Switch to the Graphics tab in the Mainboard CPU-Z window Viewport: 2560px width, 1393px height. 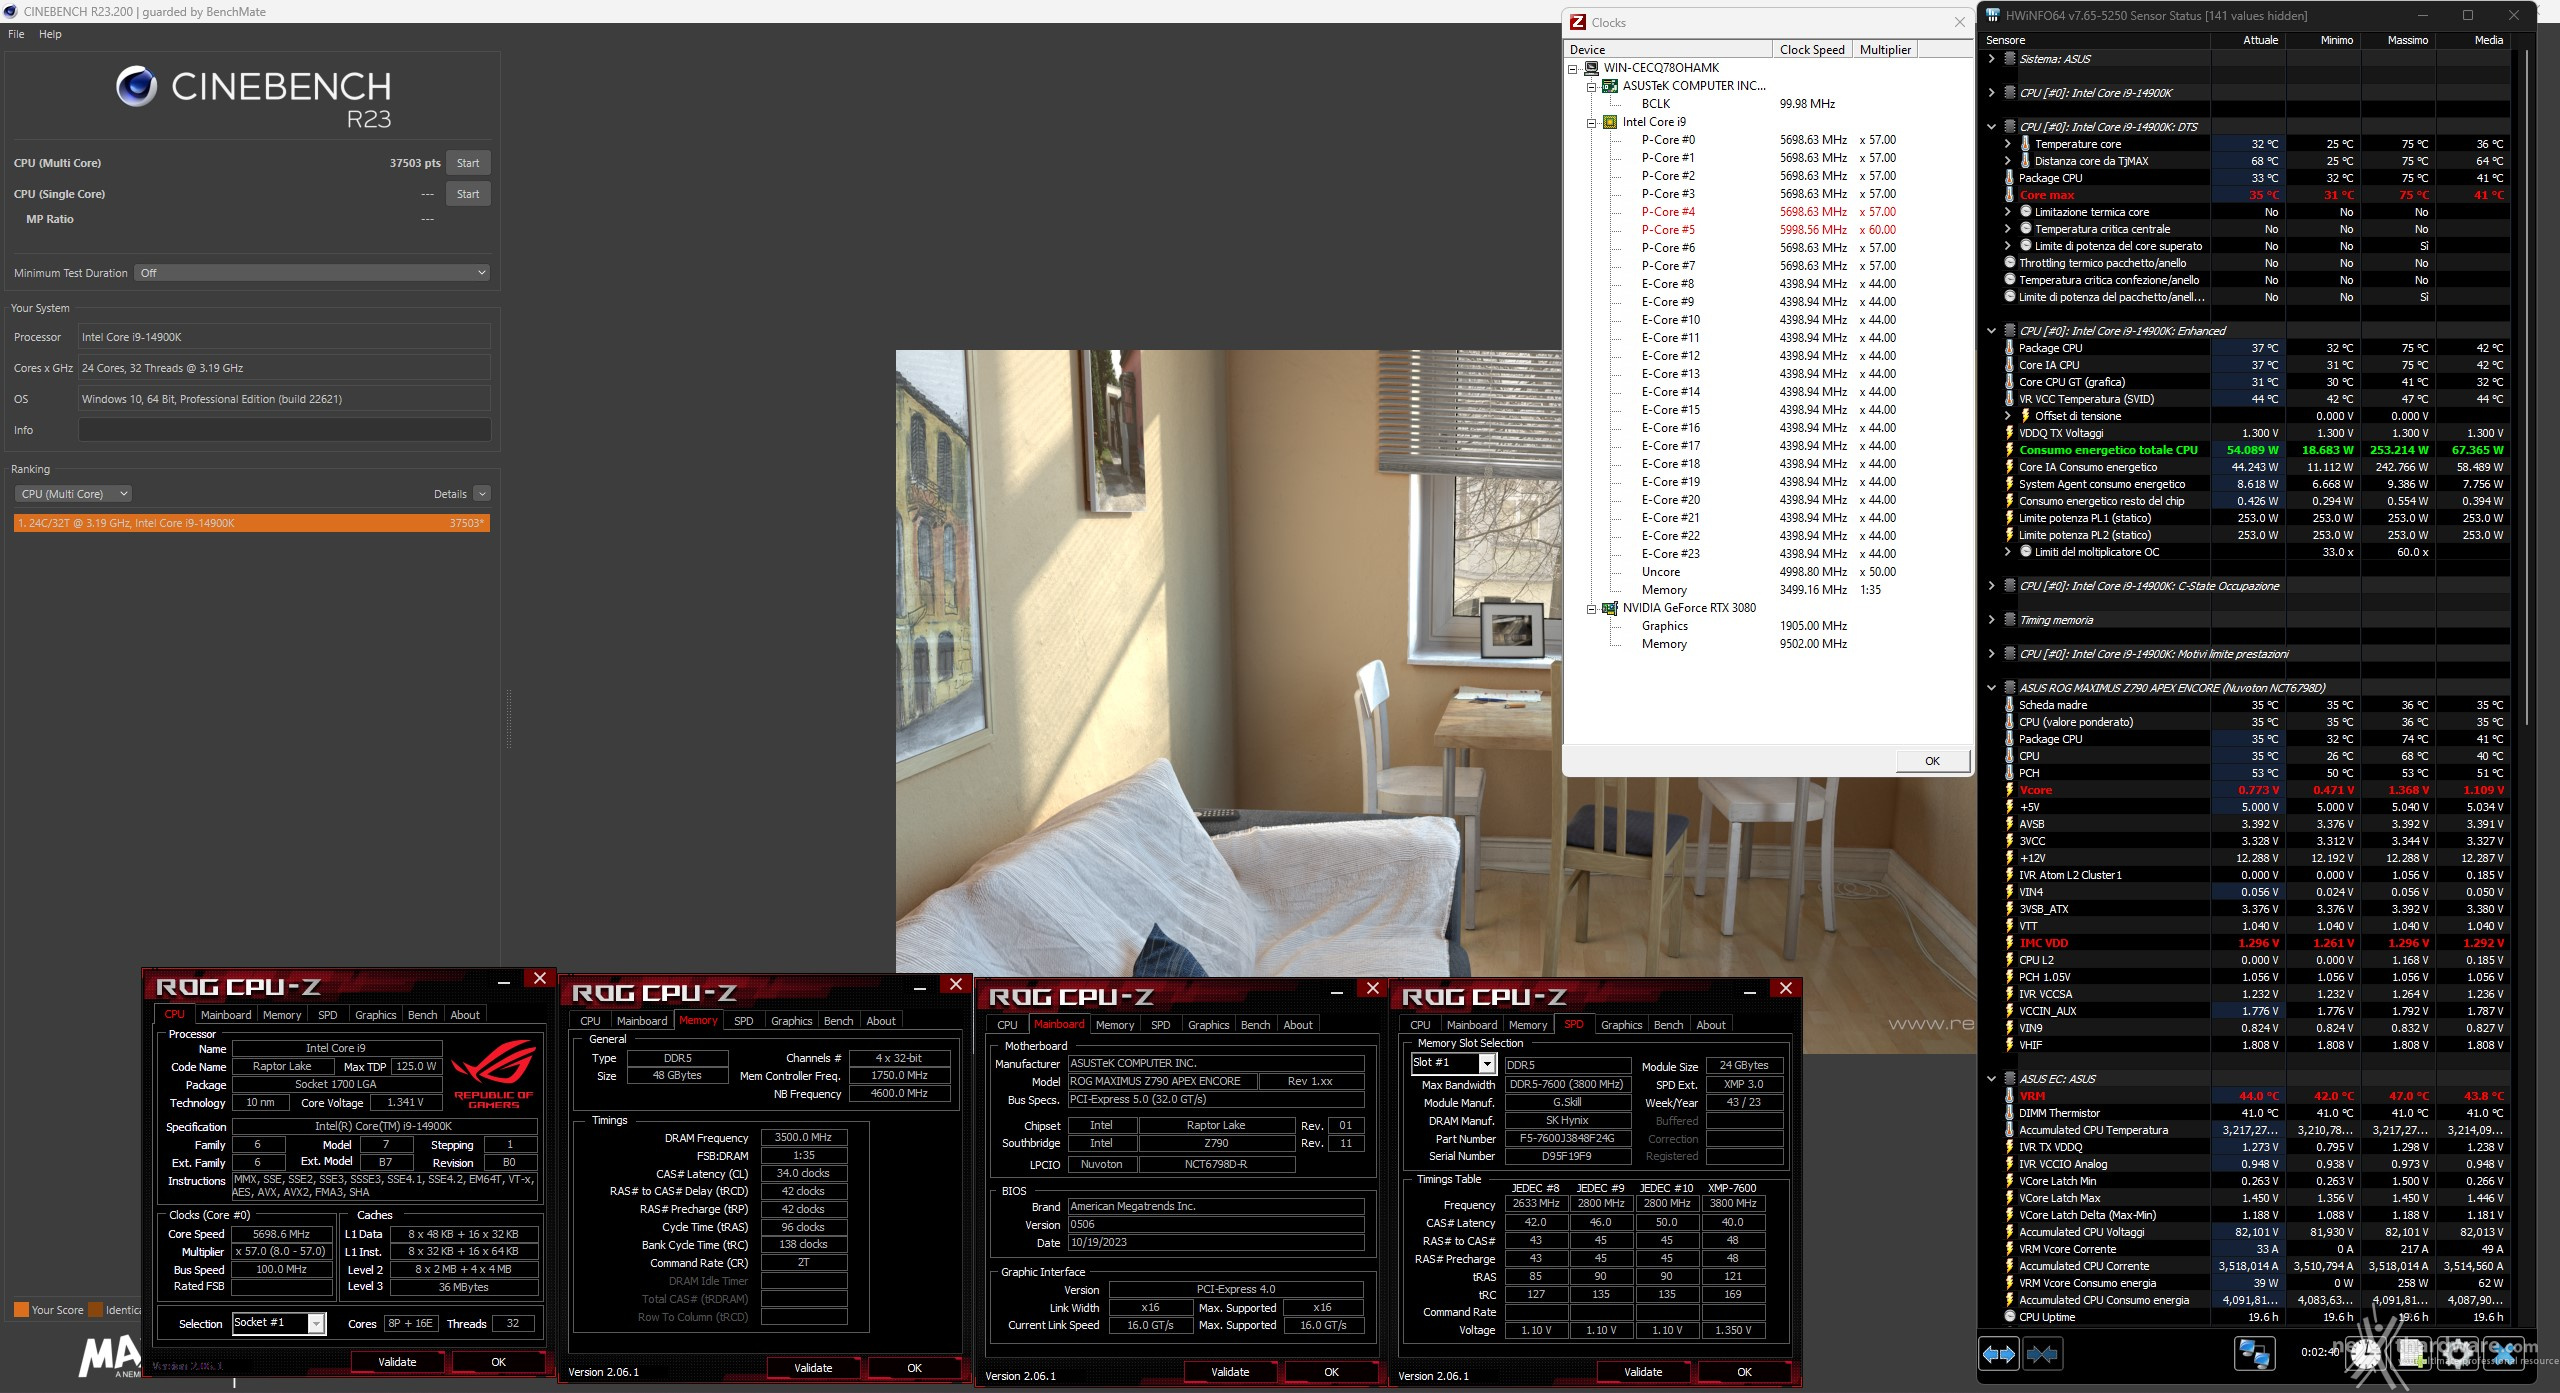(x=1208, y=1025)
